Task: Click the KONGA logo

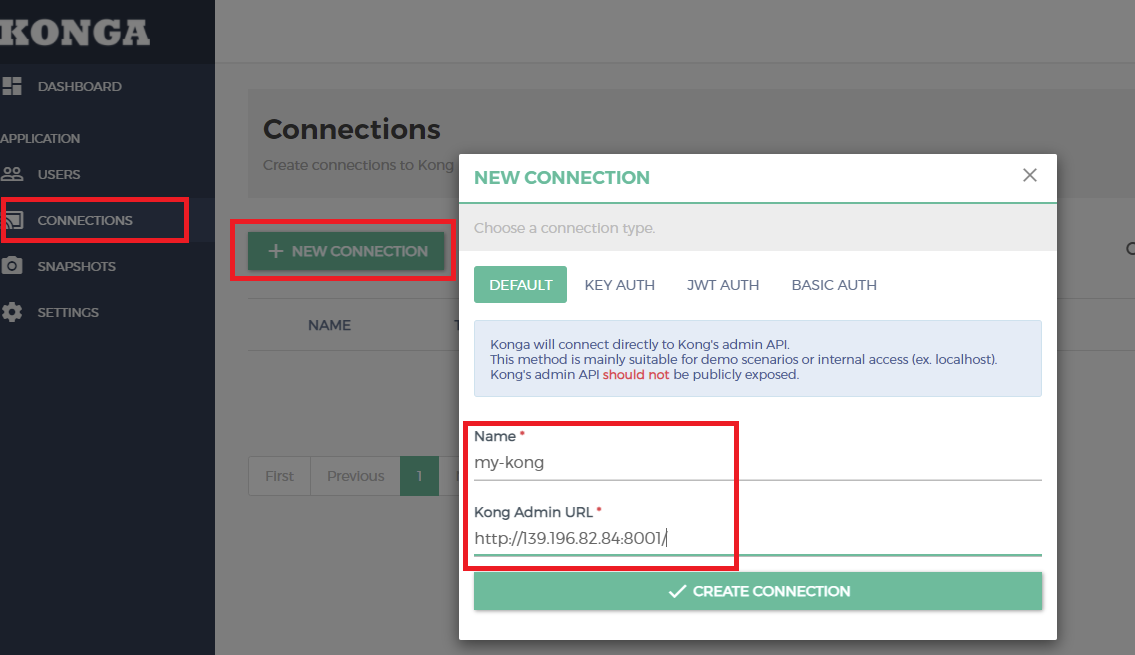Action: point(75,33)
